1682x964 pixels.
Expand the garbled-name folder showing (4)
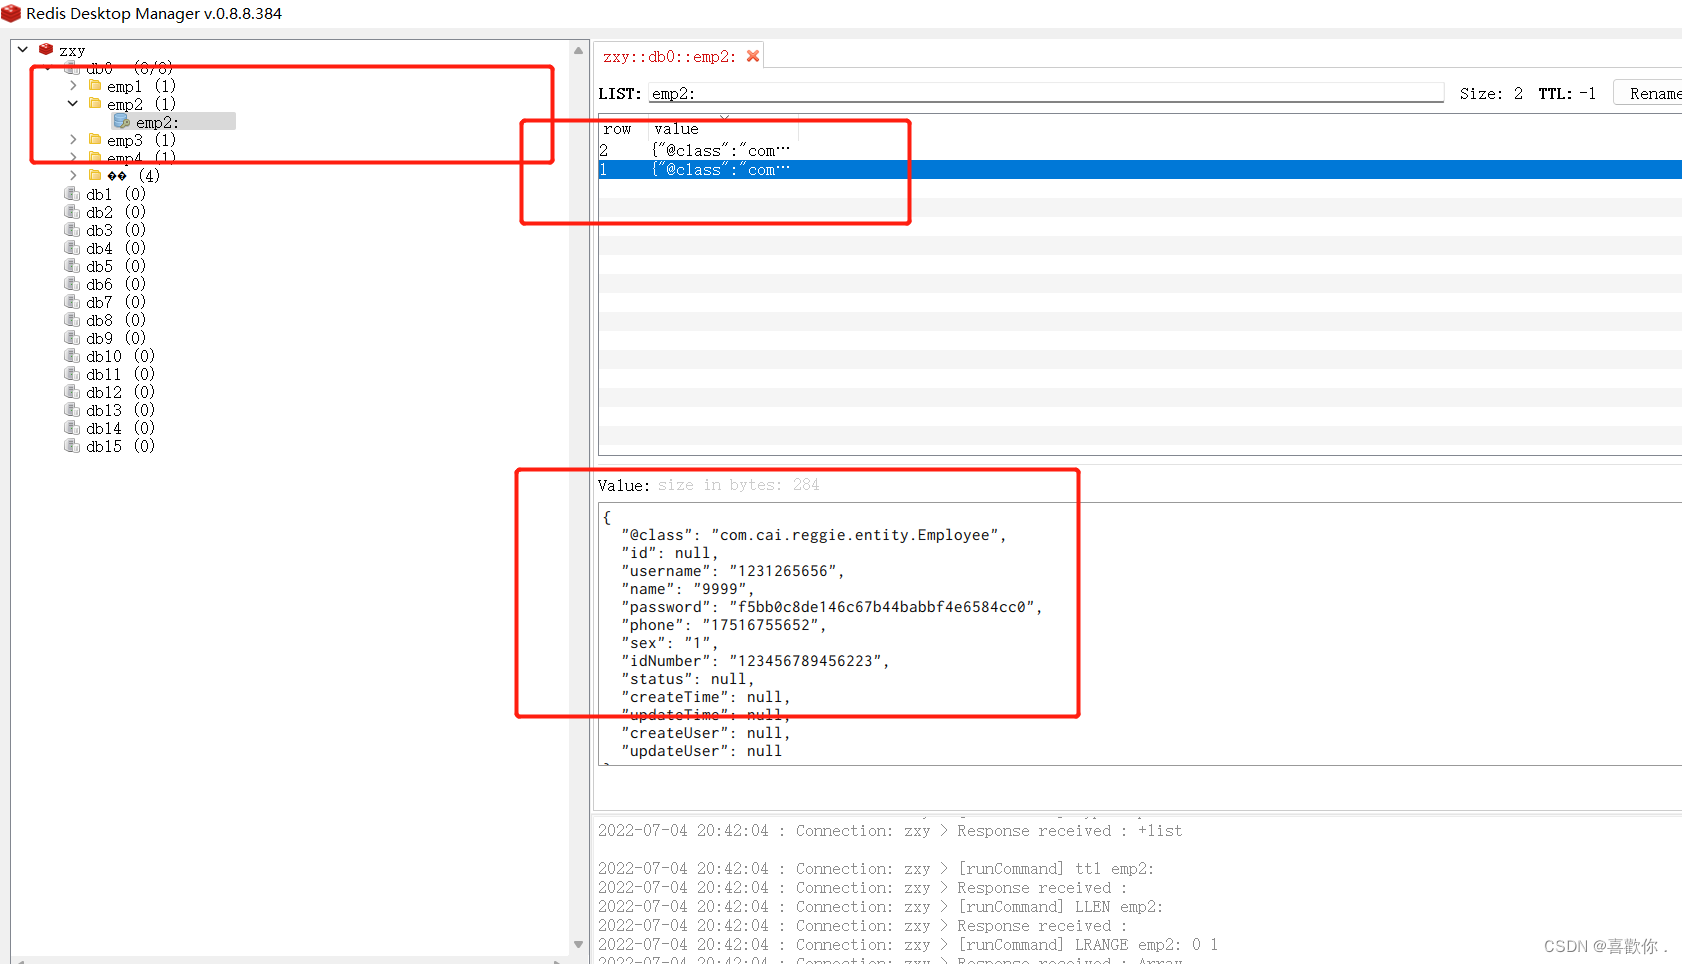(x=72, y=175)
